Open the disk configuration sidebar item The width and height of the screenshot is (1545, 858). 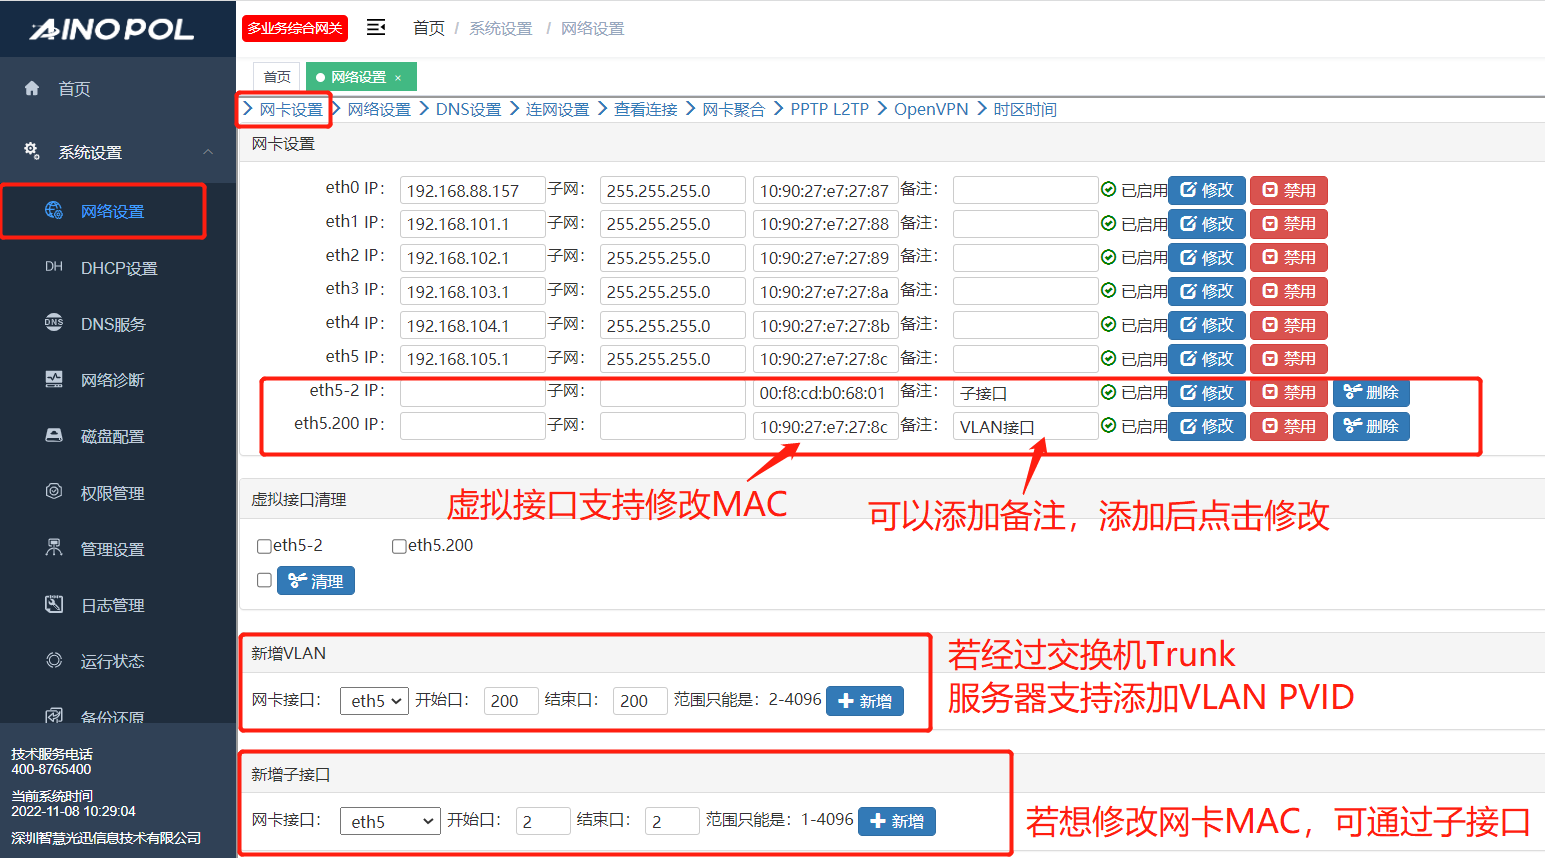tap(112, 437)
